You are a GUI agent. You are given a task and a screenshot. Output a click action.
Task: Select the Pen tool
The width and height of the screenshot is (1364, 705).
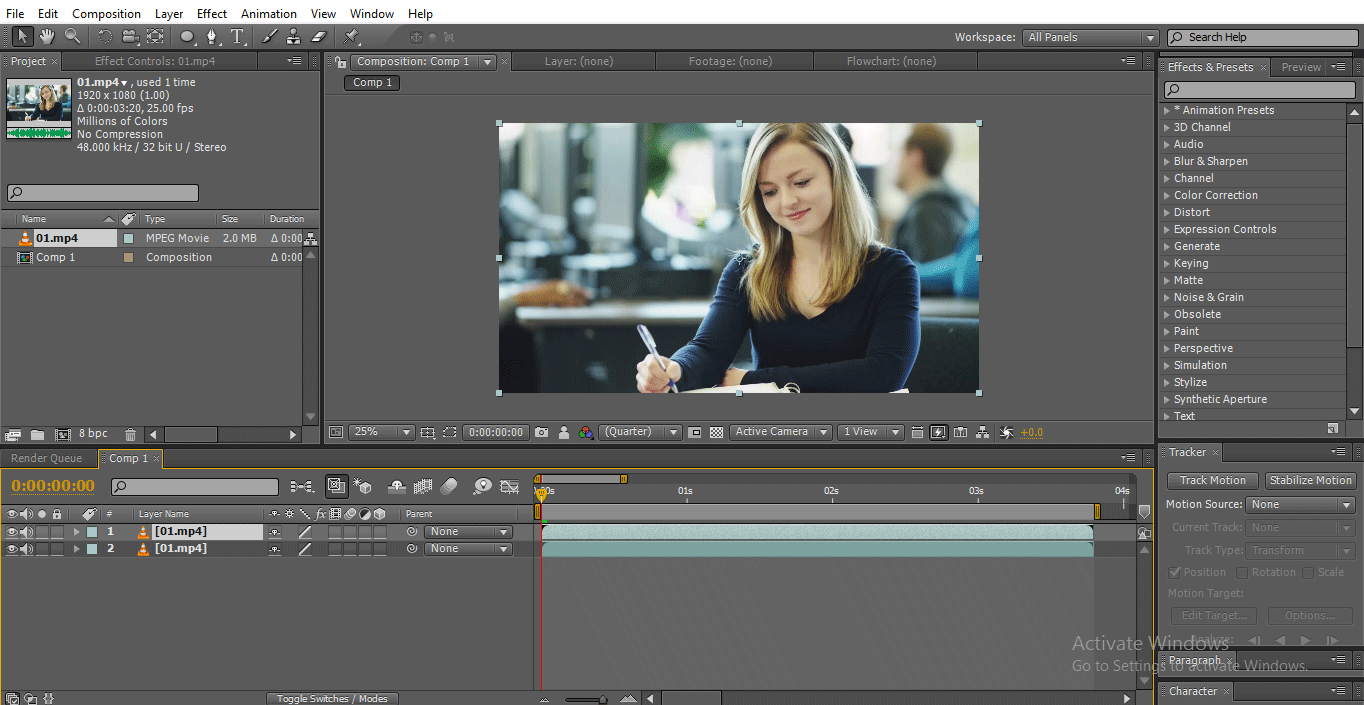pyautogui.click(x=212, y=37)
